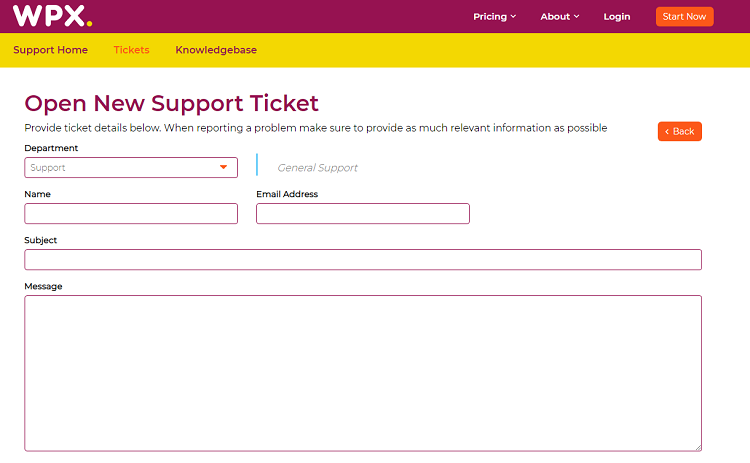Open the Department Support dropdown
Image resolution: width=750 pixels, height=463 pixels.
click(131, 167)
